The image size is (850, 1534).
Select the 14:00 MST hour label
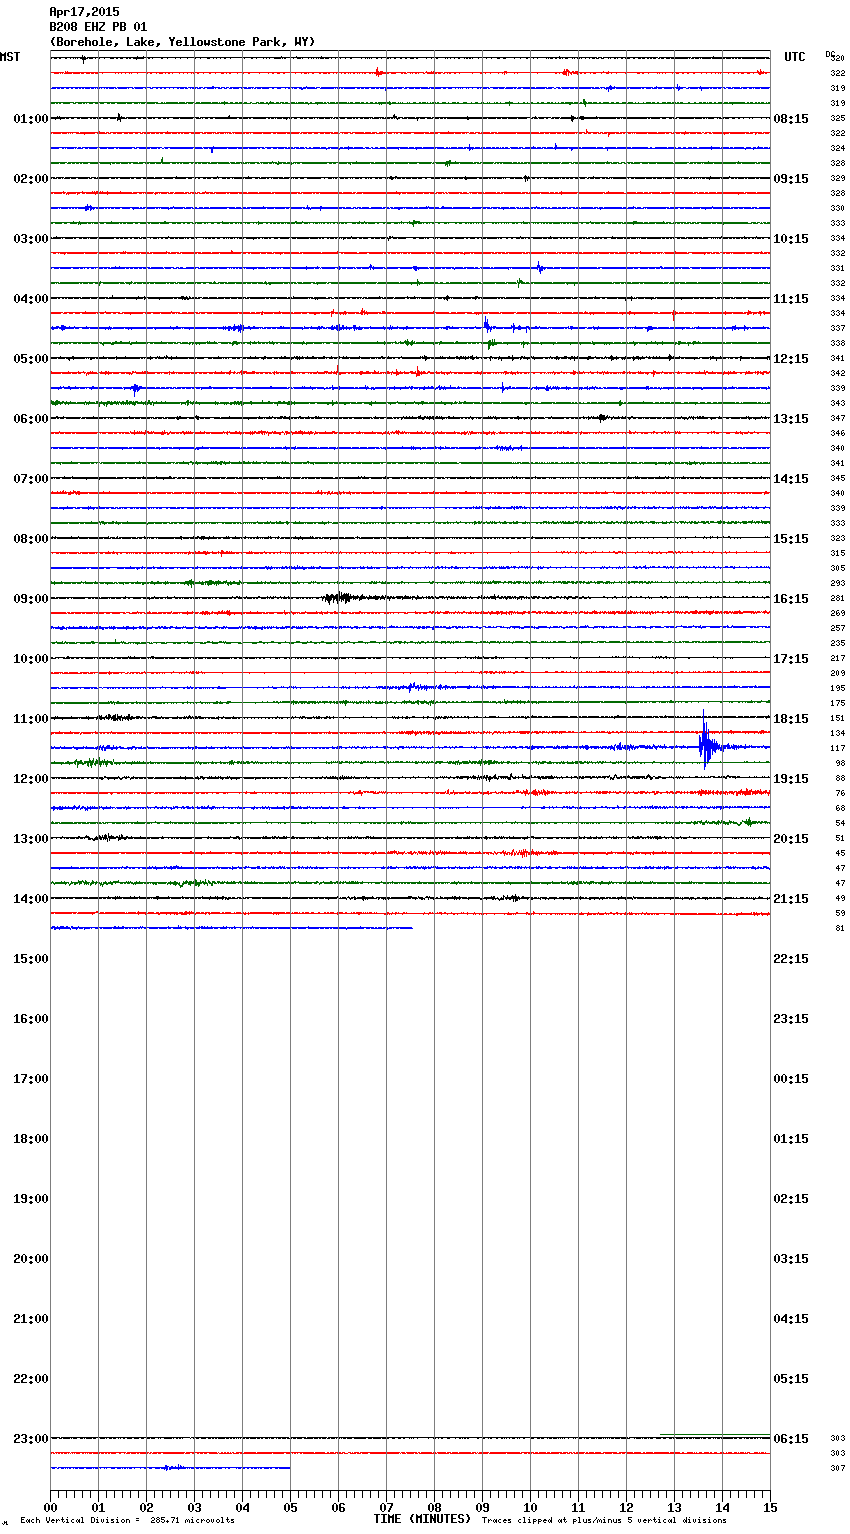coord(31,899)
